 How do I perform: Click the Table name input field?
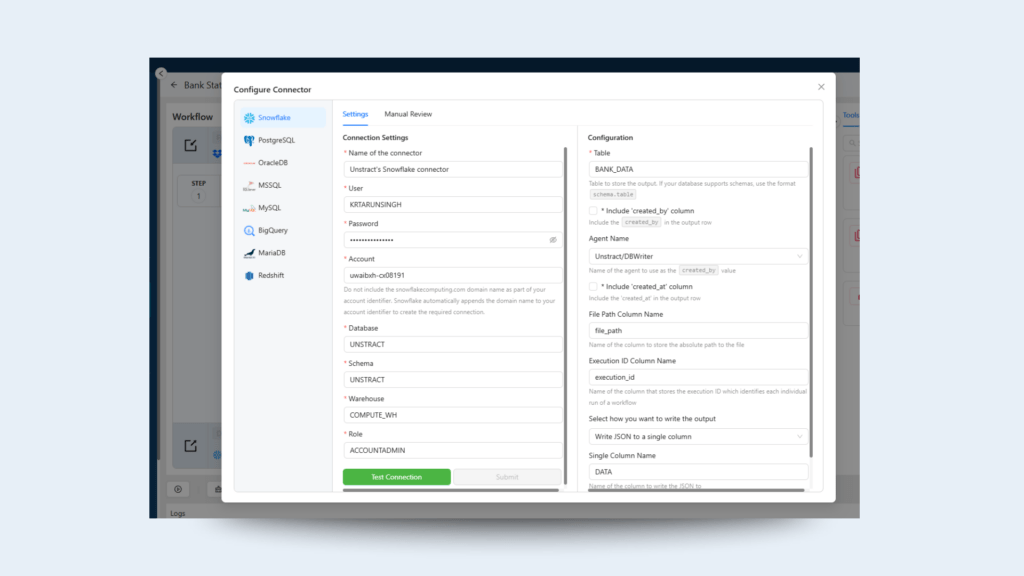point(698,170)
